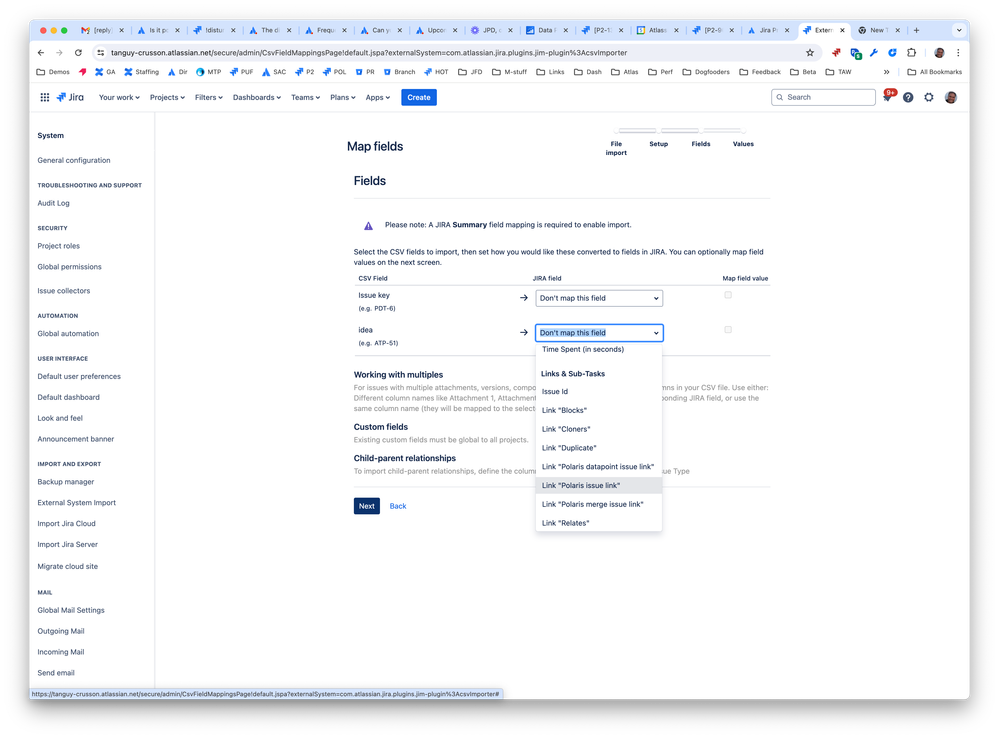The height and width of the screenshot is (738, 999).
Task: Open the All Bookmarks folder
Action: coord(934,72)
